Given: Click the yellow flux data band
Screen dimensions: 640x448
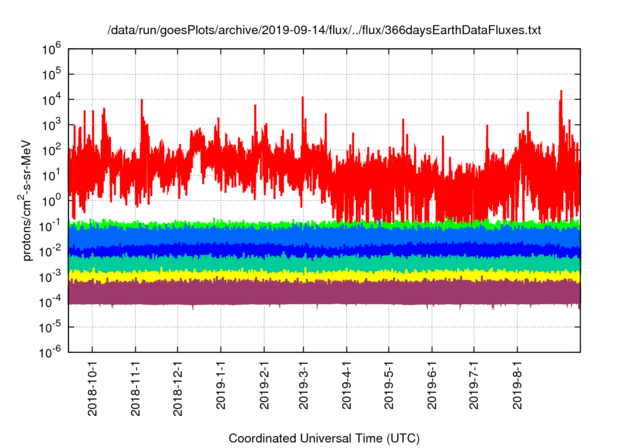Looking at the screenshot, I should [324, 276].
